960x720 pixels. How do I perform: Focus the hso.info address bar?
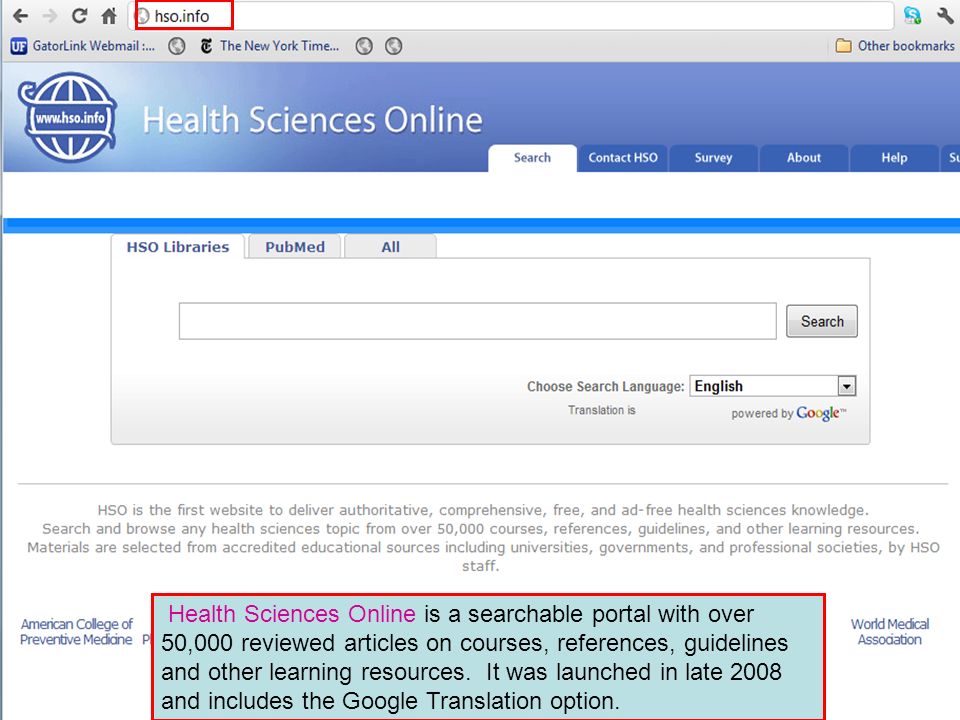coord(513,16)
